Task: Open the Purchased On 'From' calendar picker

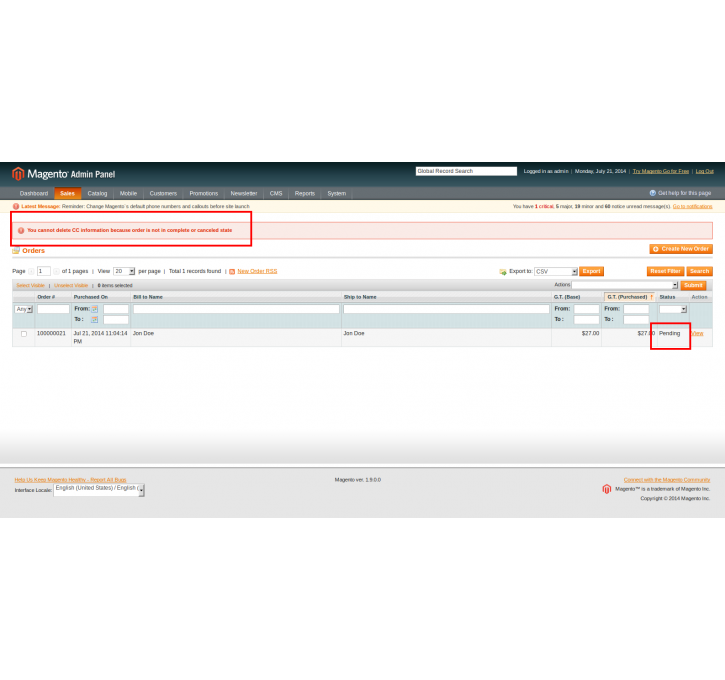Action: pyautogui.click(x=95, y=309)
